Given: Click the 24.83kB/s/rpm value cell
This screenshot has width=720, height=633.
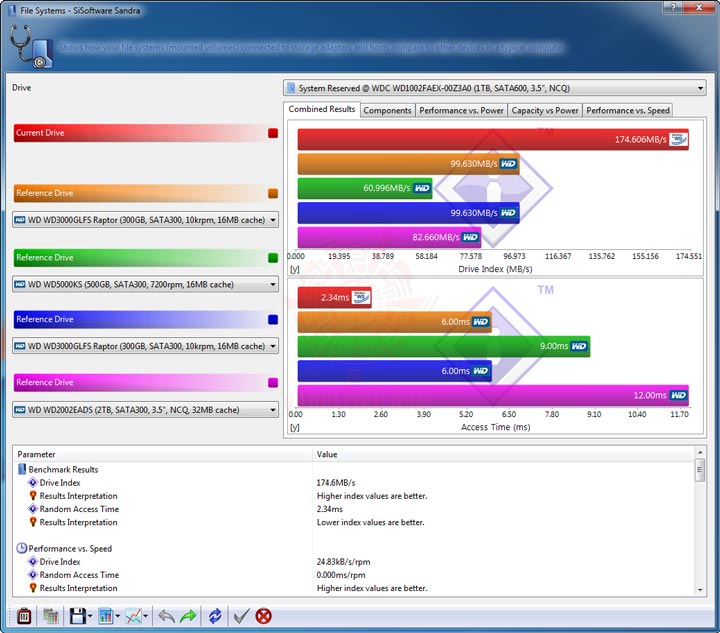Looking at the screenshot, I should [x=343, y=562].
